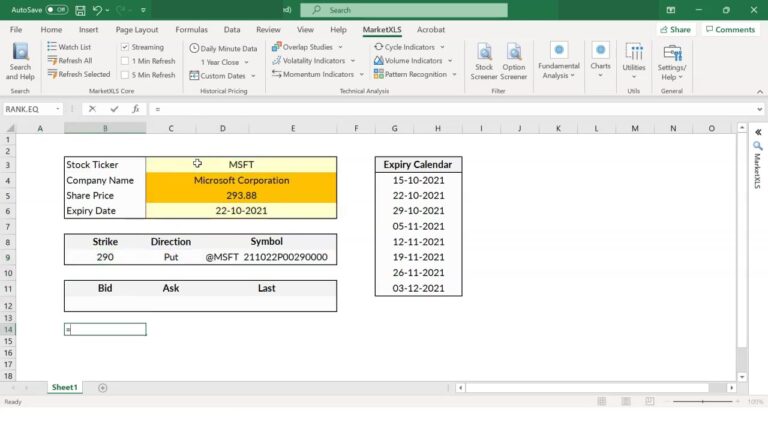Click Refresh Selected
Screen dimensions: 768x432
tap(78, 74)
